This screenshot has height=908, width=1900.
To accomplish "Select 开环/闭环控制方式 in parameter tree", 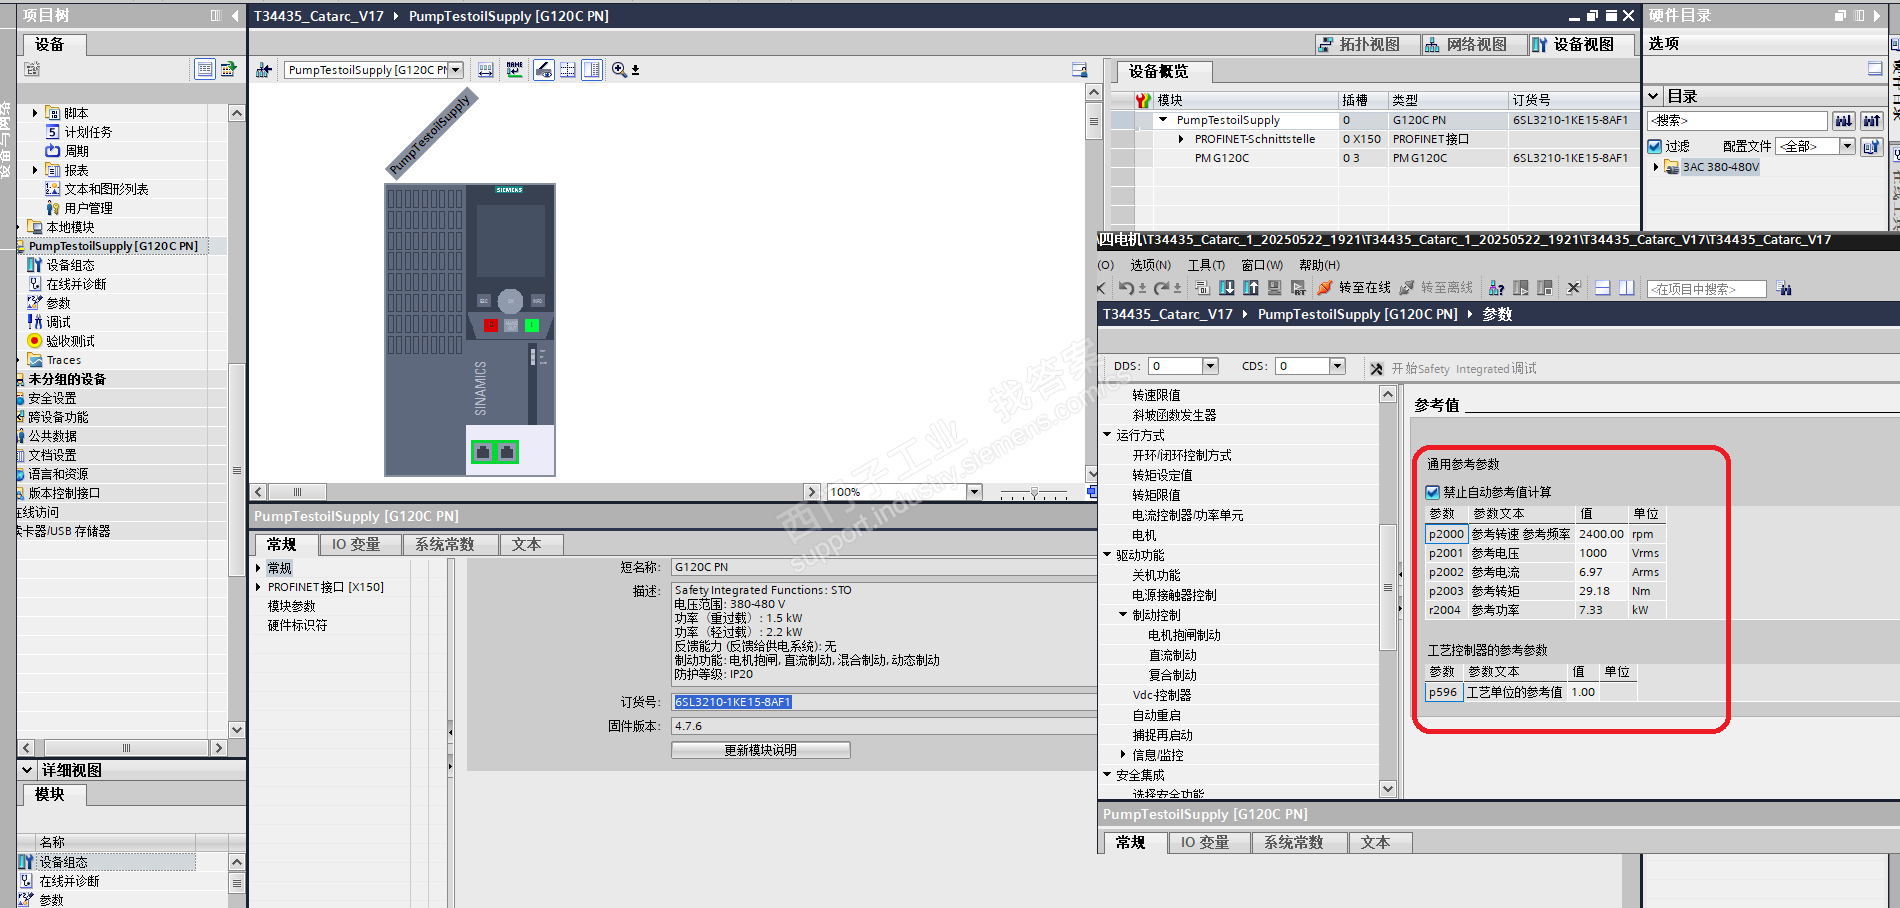I will tap(1182, 455).
